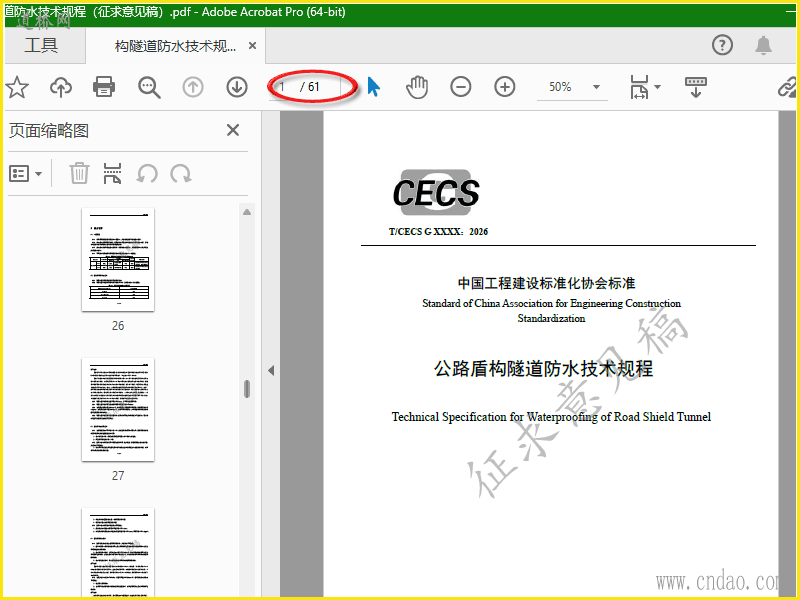Click the share link icon
This screenshot has height=600, width=800.
click(x=787, y=87)
